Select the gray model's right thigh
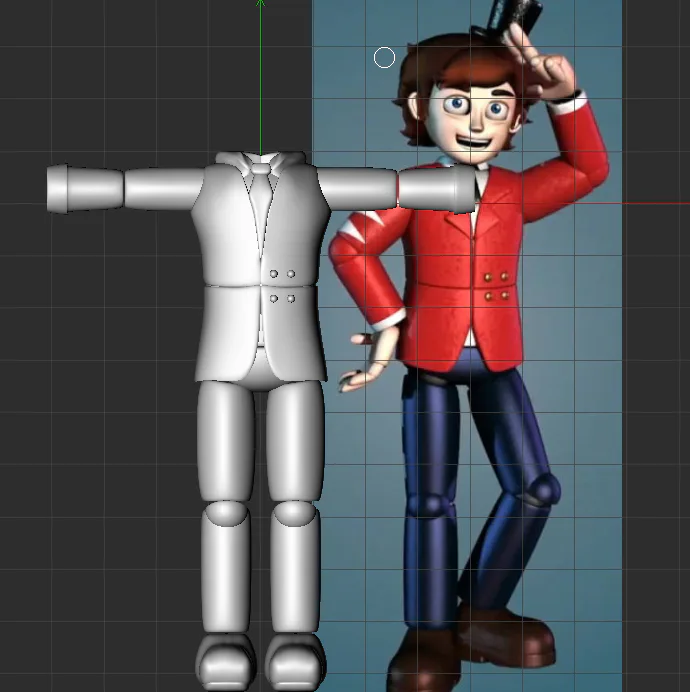 click(x=295, y=441)
